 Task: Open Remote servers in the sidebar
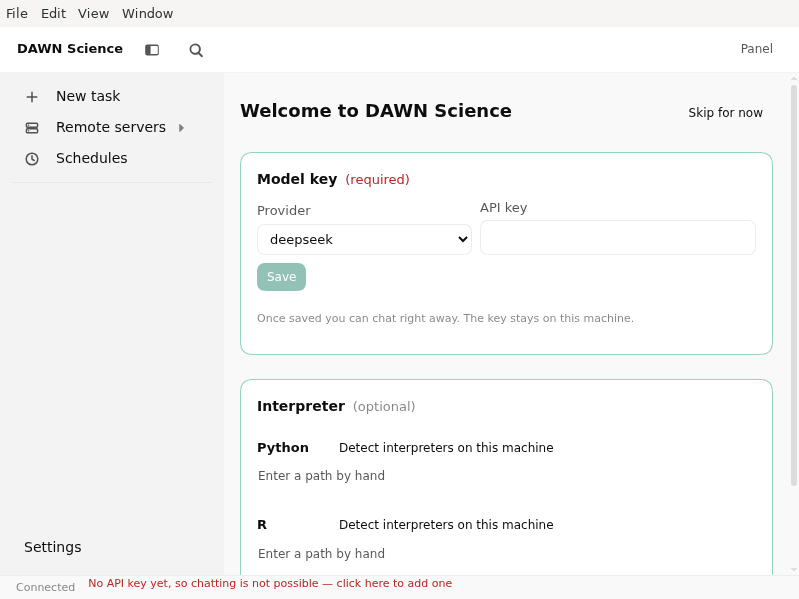(111, 127)
